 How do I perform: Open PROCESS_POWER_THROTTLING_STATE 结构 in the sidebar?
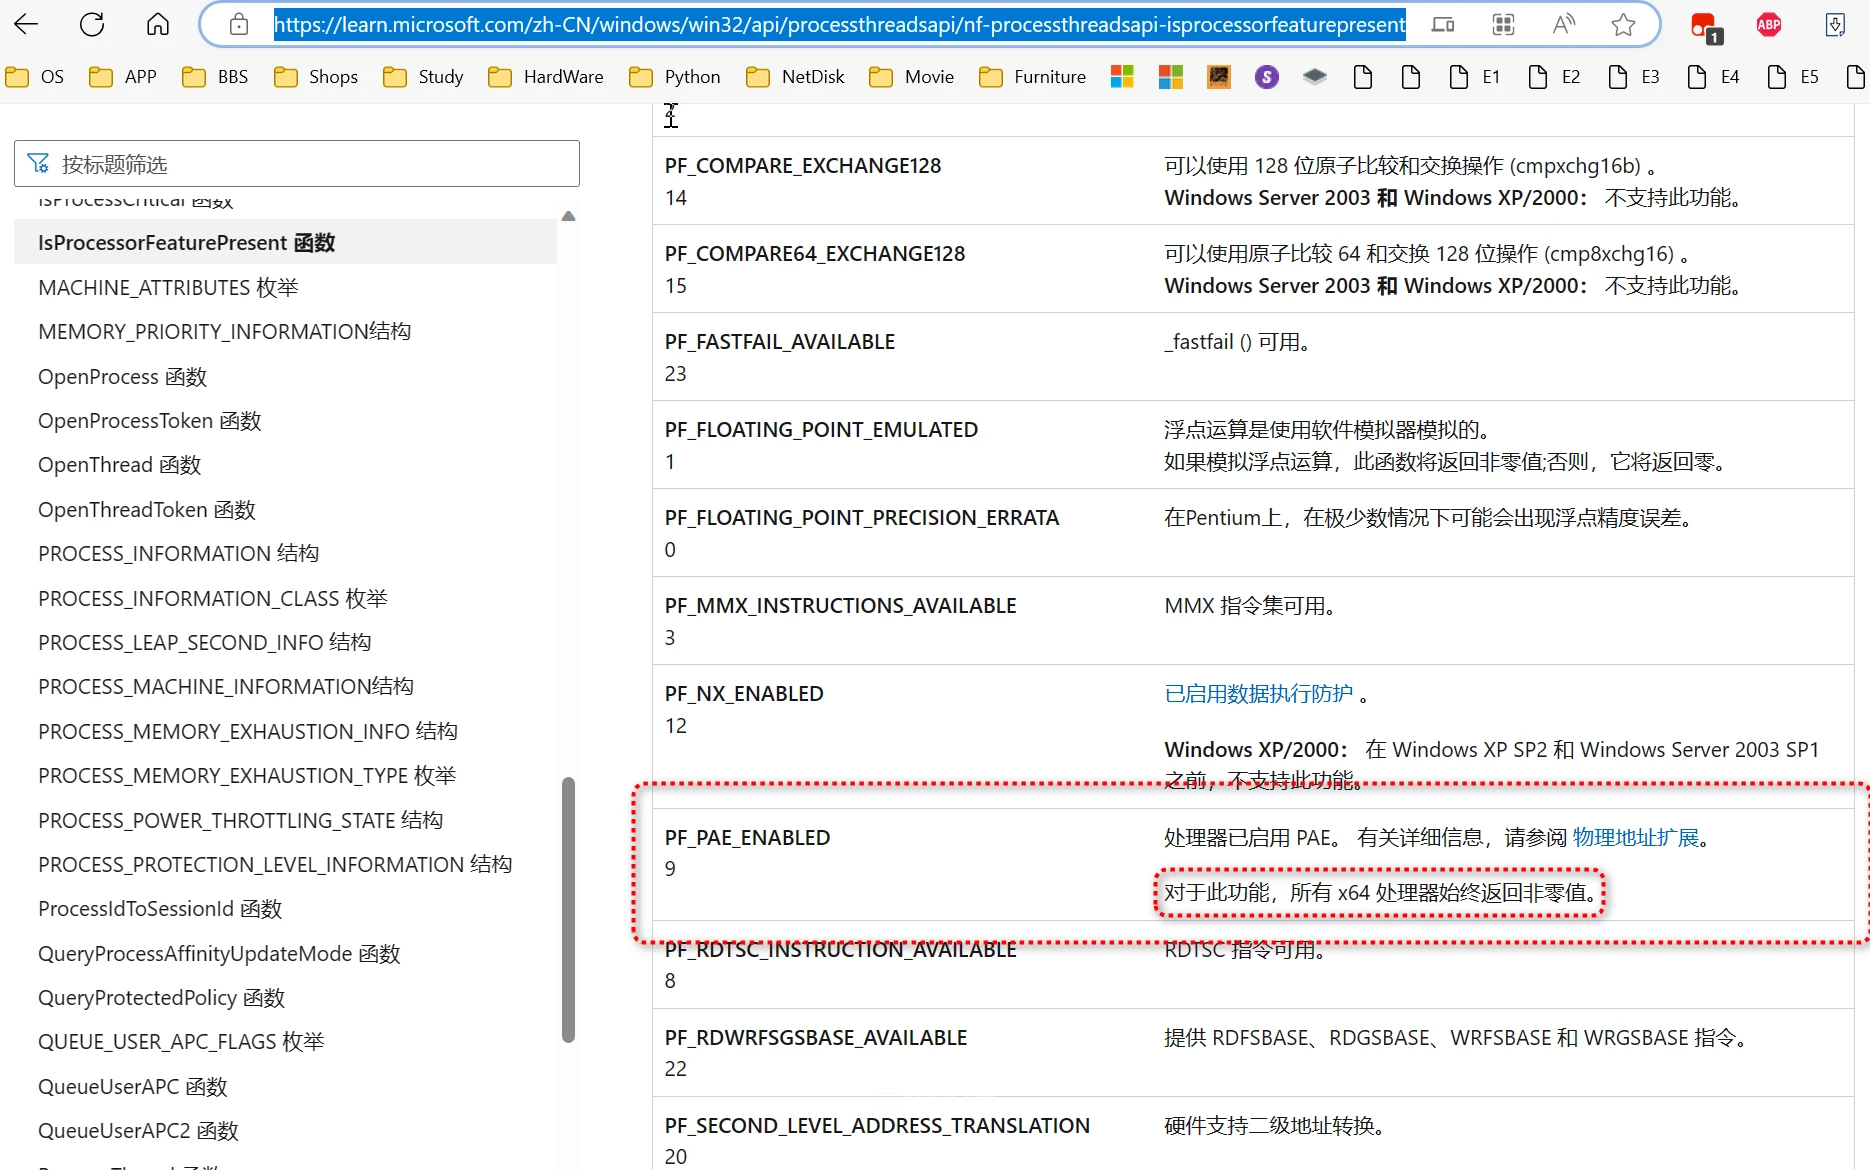click(x=241, y=820)
